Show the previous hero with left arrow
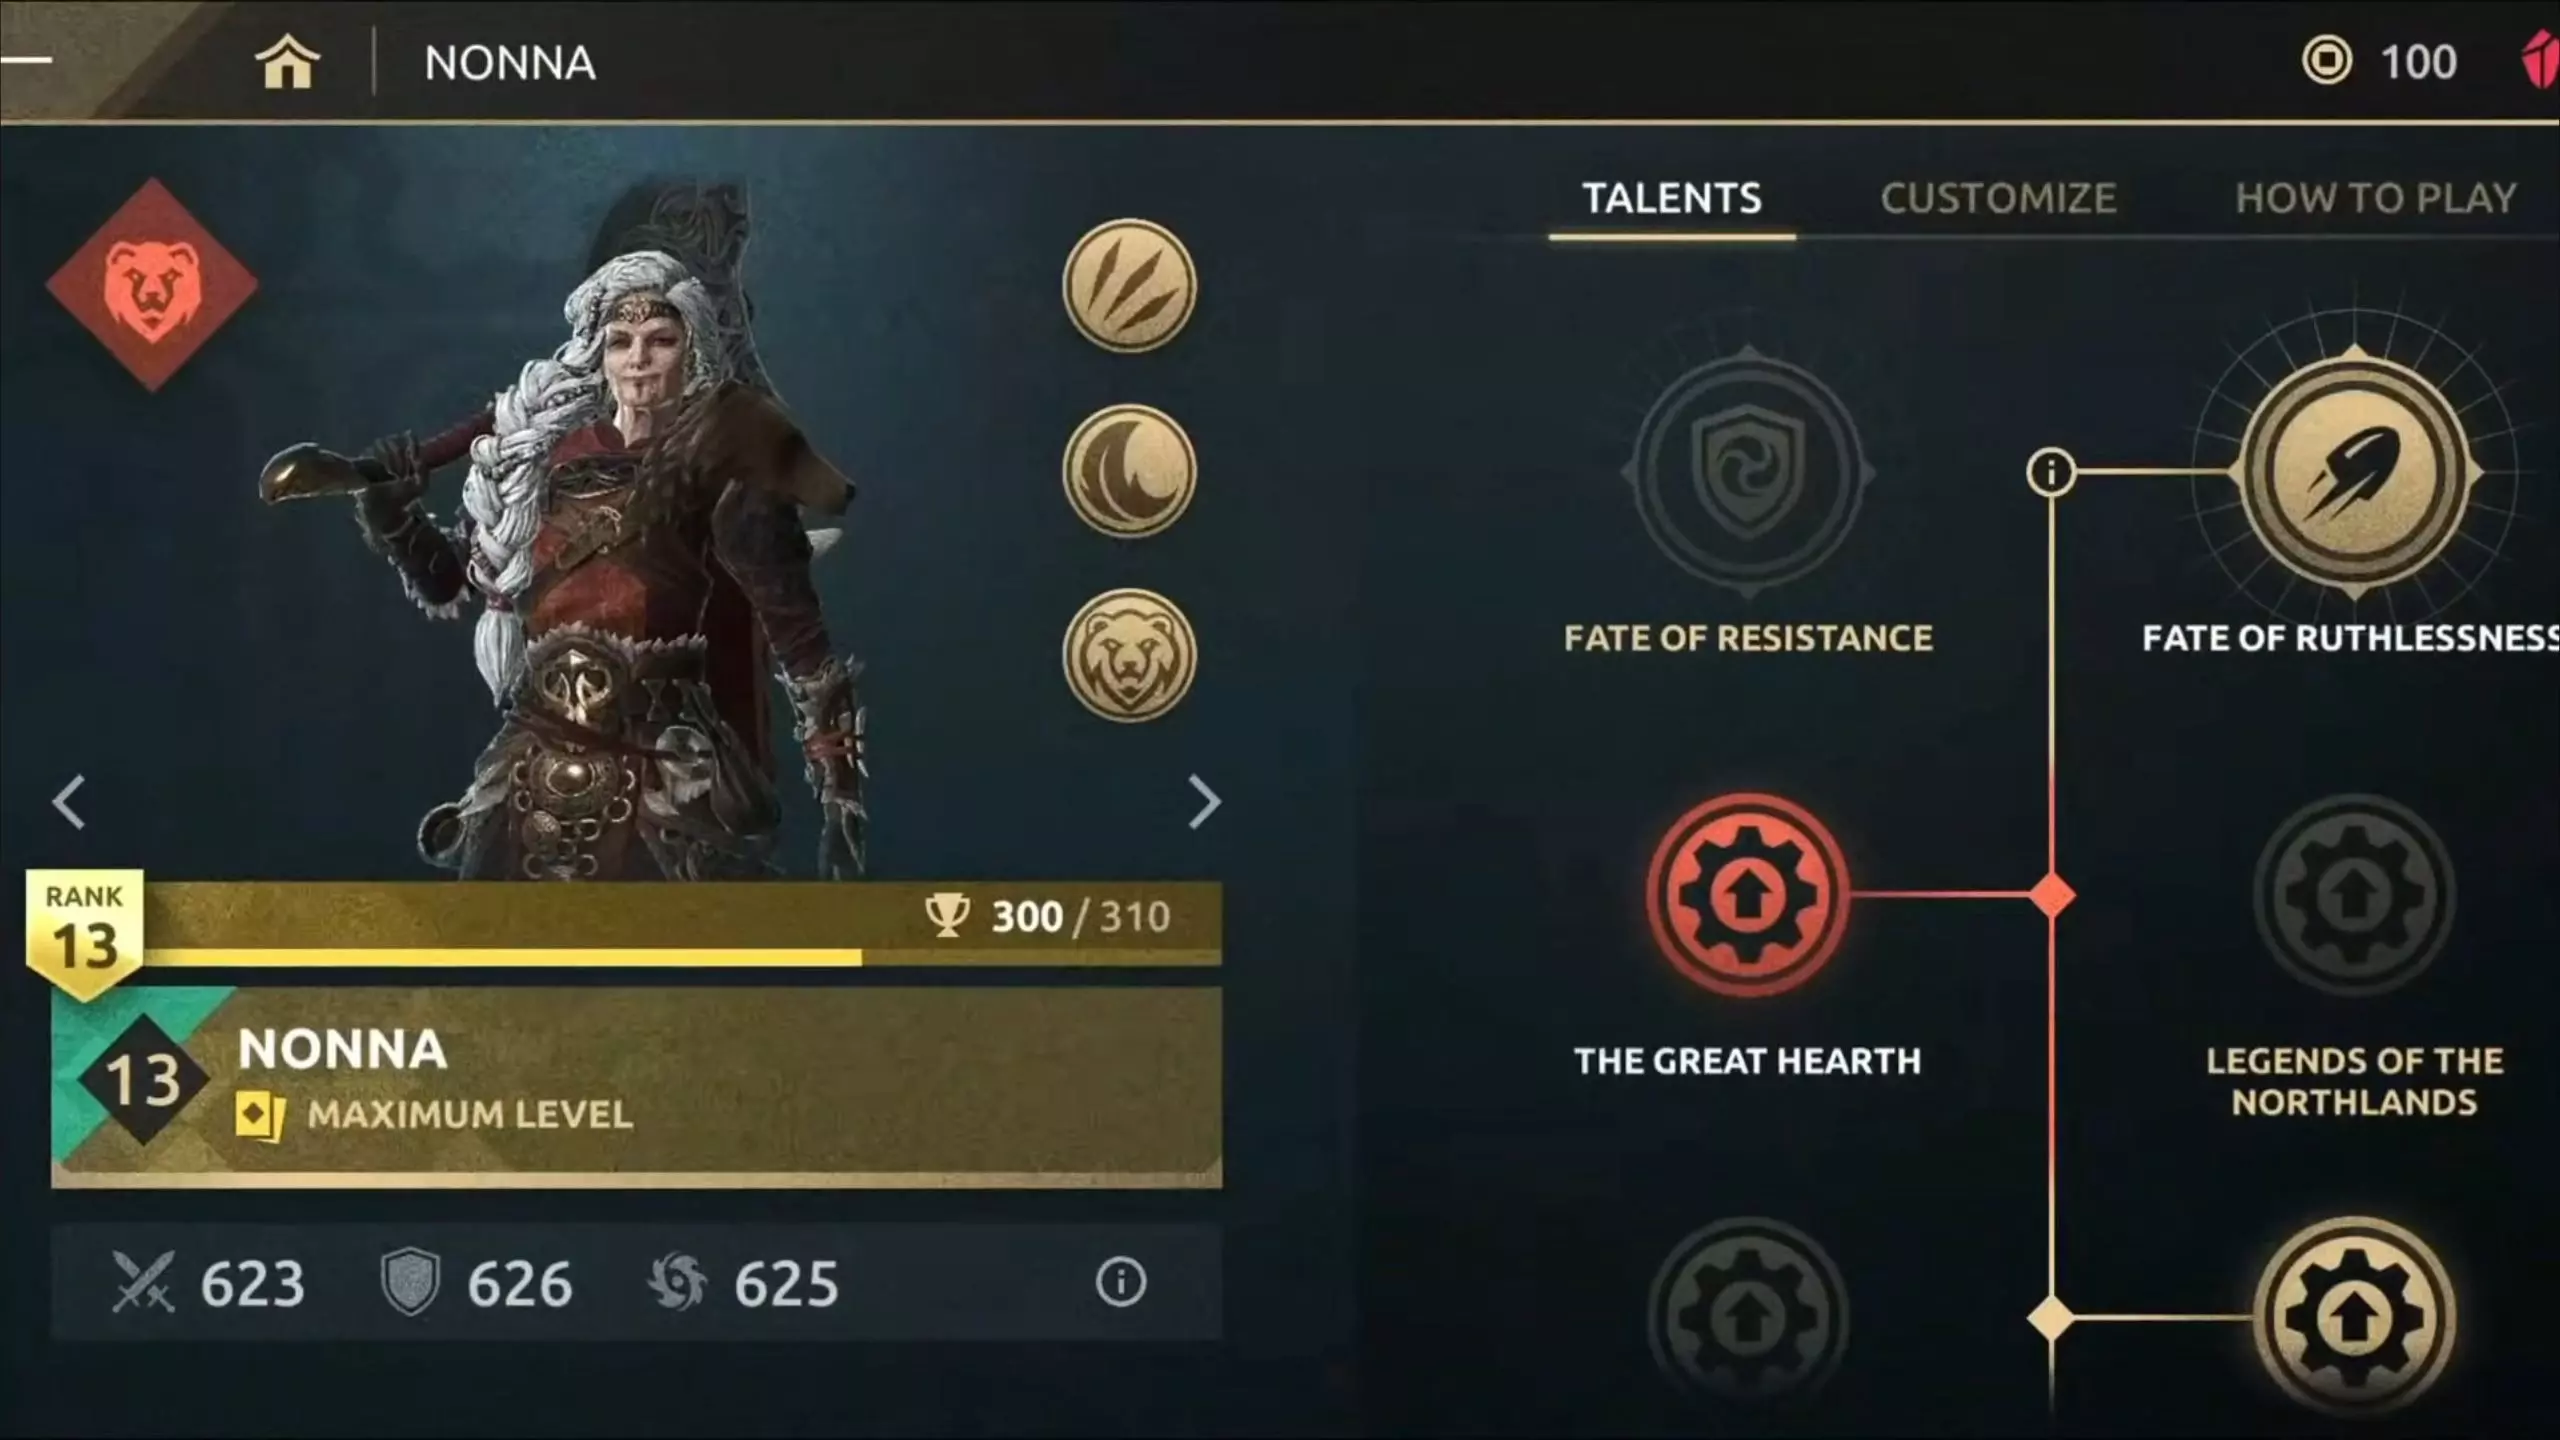The width and height of the screenshot is (2560, 1440). [69, 802]
